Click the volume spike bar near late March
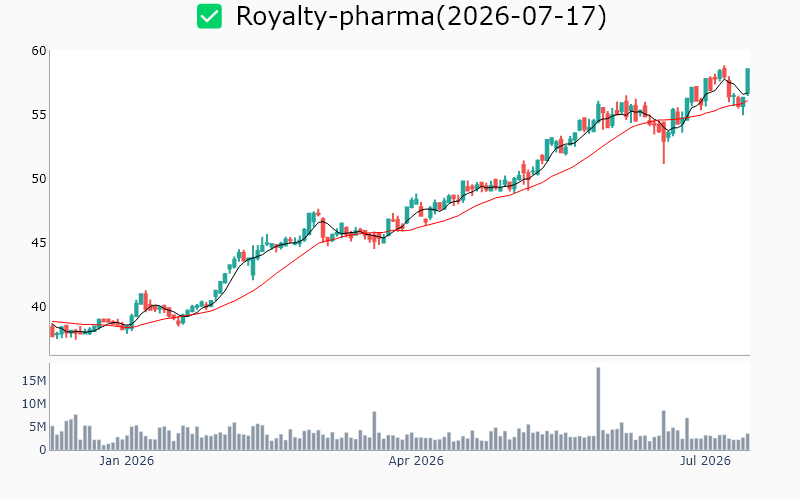The image size is (800, 500). pos(374,431)
